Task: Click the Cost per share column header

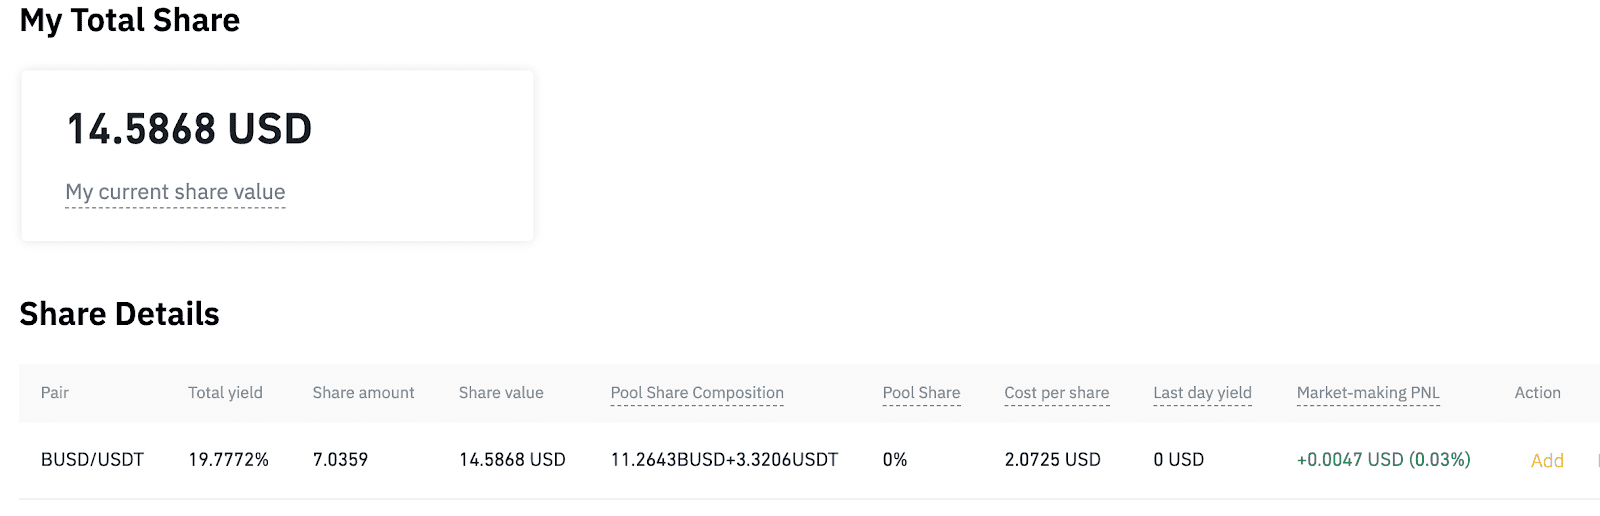Action: click(x=1056, y=393)
